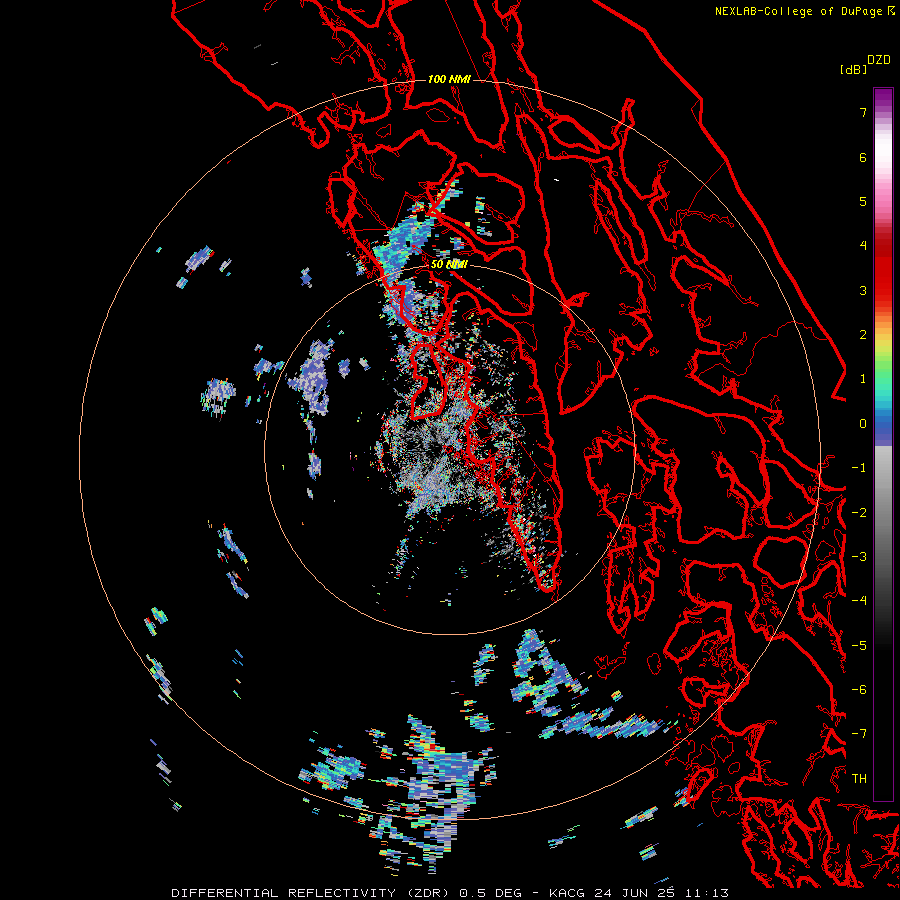Select the 100 NMI range ring label
Image resolution: width=900 pixels, height=900 pixels.
(449, 79)
